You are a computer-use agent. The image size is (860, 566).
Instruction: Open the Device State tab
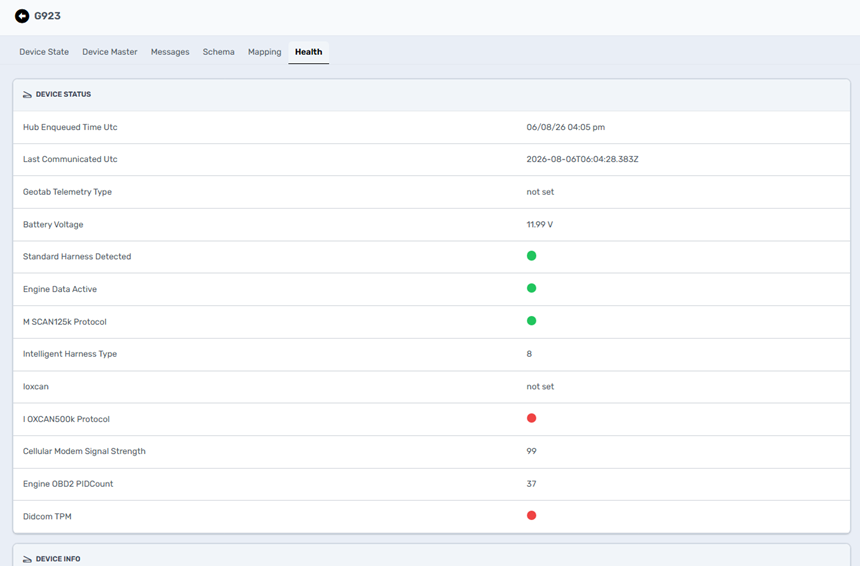click(44, 52)
